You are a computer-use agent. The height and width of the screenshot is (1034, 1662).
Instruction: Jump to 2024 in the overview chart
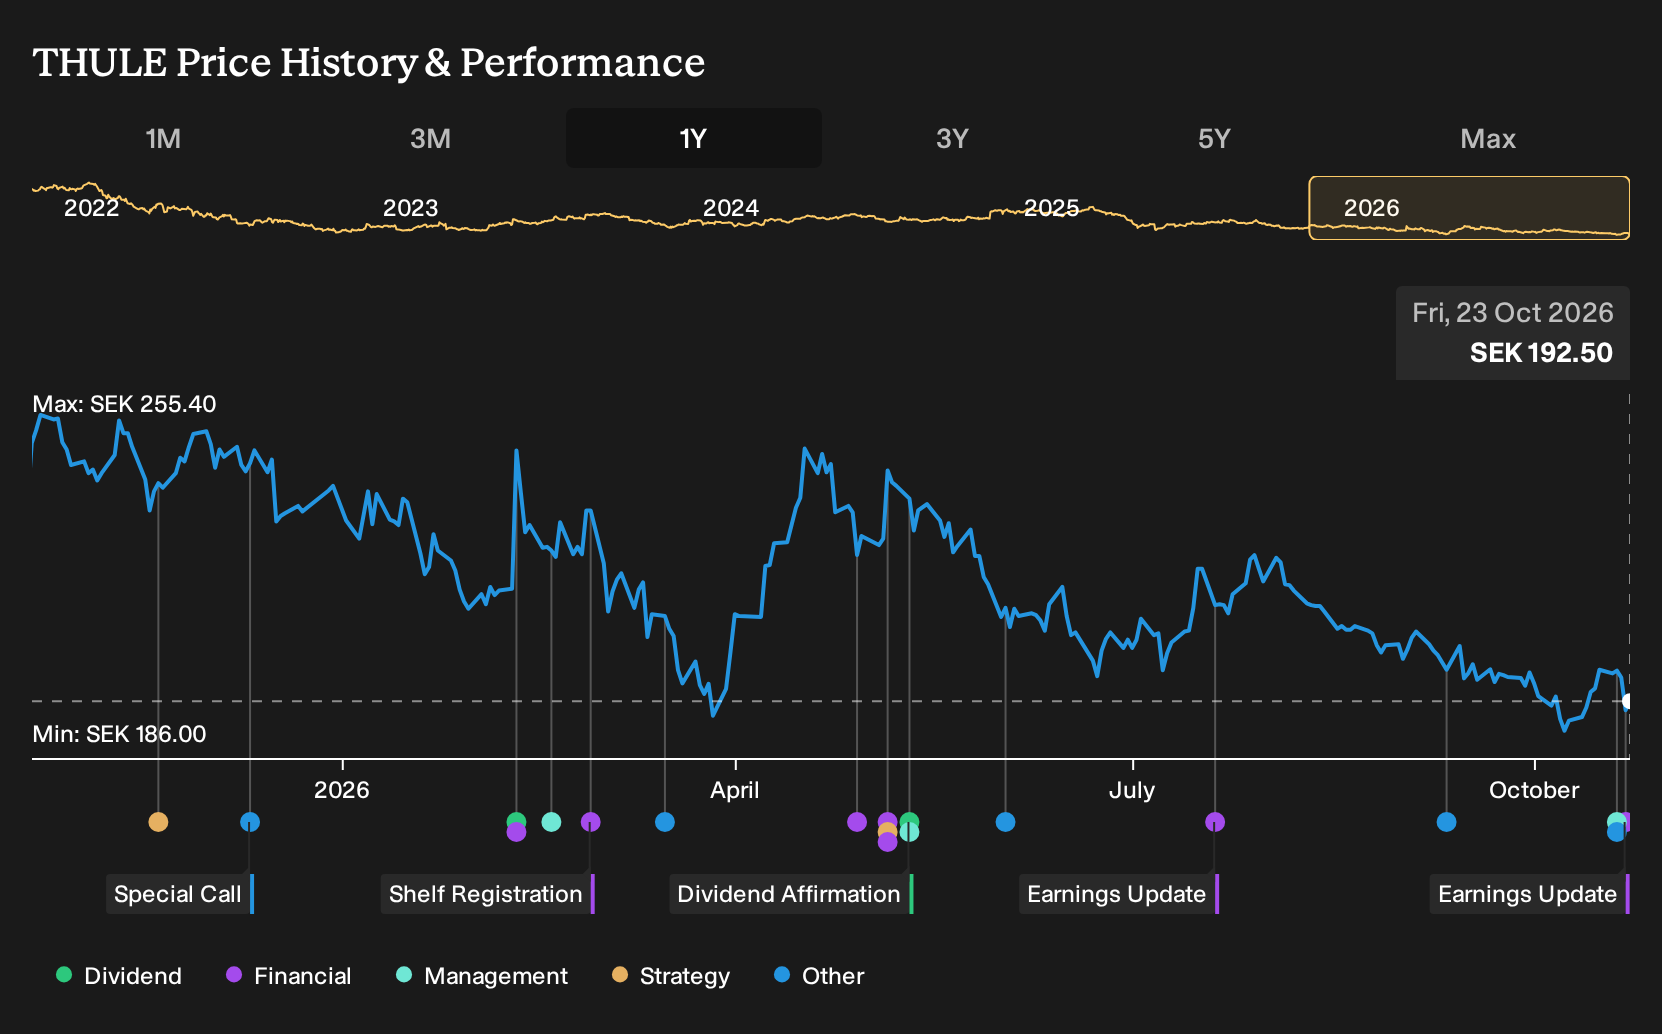(x=731, y=208)
